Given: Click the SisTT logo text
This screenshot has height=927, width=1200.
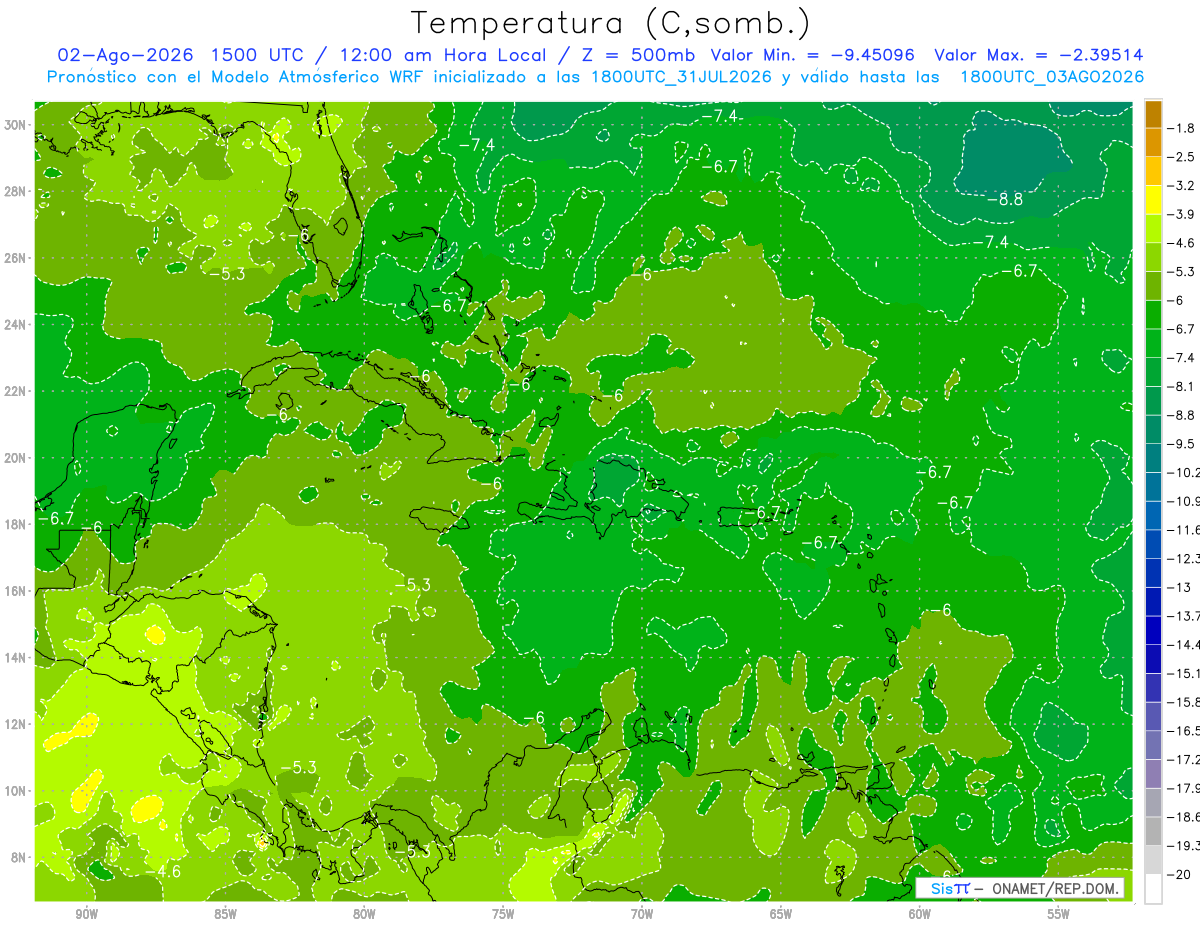Looking at the screenshot, I should click(949, 888).
